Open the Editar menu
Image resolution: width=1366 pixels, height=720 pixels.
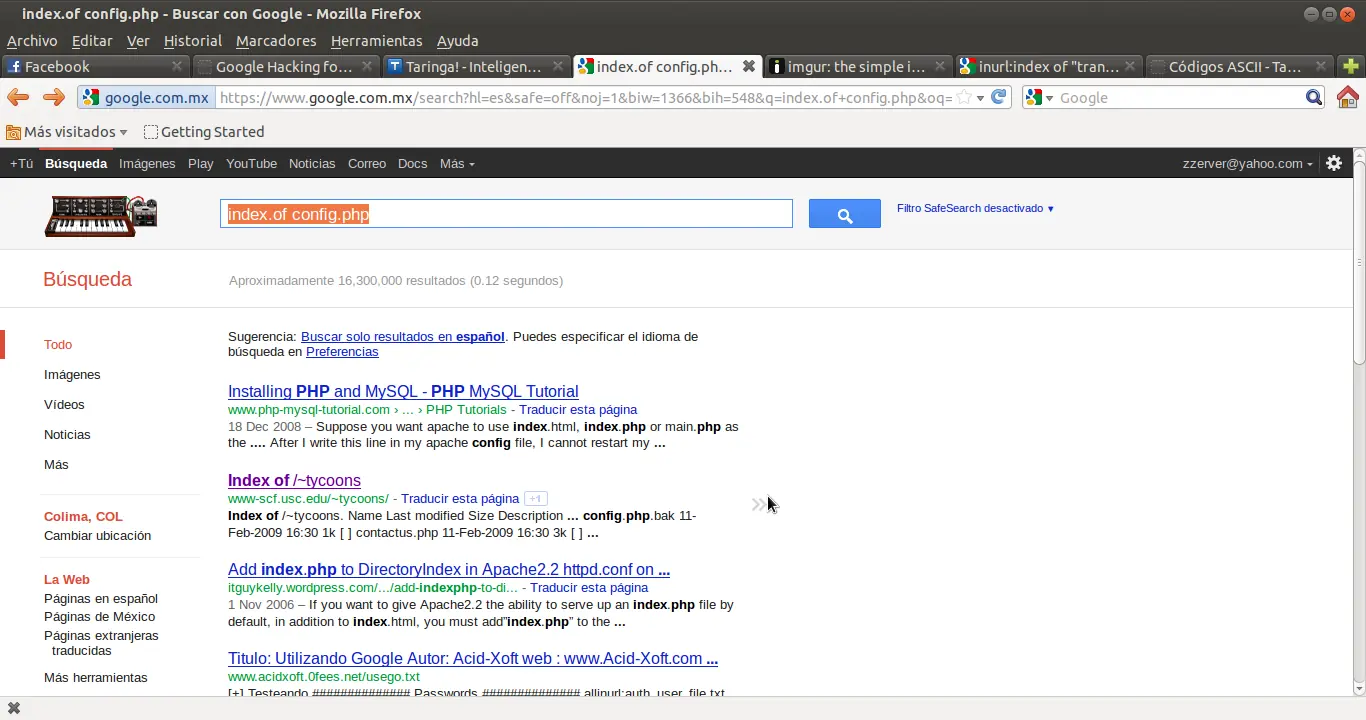(92, 41)
